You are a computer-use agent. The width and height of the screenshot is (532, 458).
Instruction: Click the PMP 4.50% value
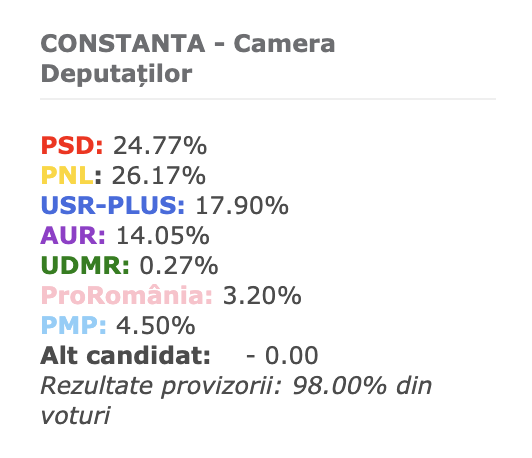(x=156, y=325)
